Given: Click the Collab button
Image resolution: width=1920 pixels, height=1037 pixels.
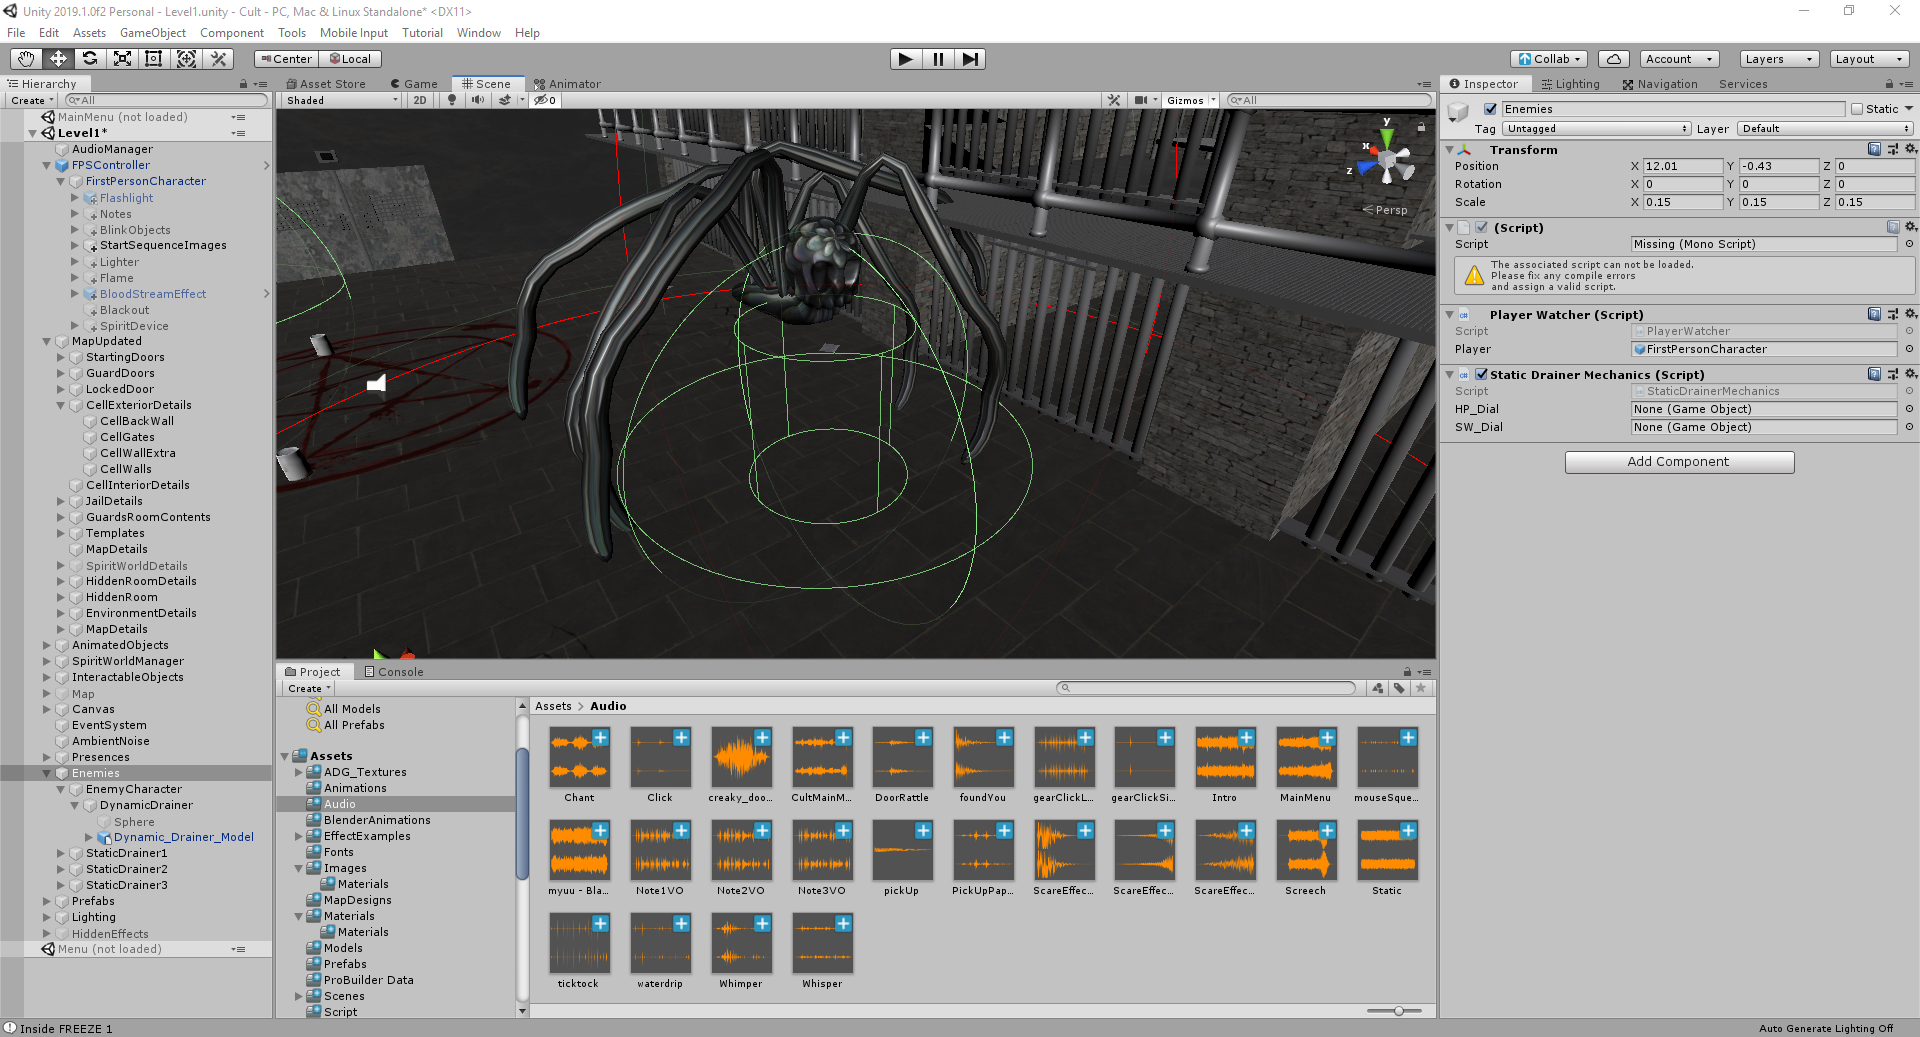Looking at the screenshot, I should click(1548, 59).
